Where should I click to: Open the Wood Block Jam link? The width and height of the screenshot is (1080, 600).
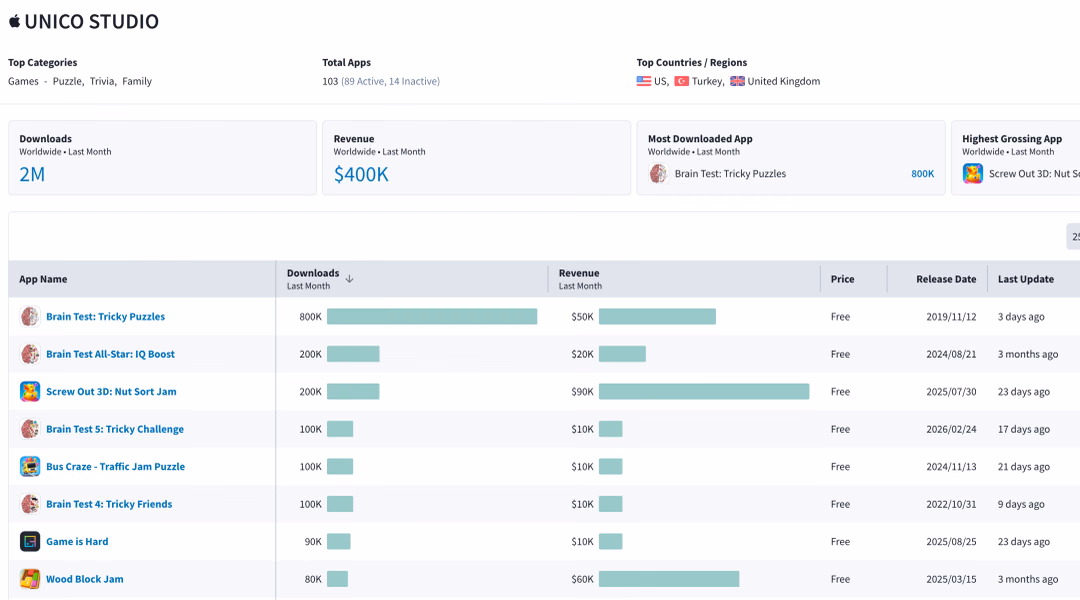coord(85,579)
